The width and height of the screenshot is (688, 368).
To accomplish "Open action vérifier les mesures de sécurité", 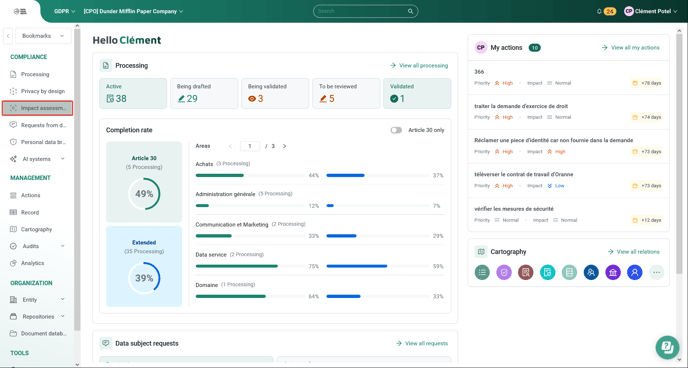I will (x=514, y=209).
